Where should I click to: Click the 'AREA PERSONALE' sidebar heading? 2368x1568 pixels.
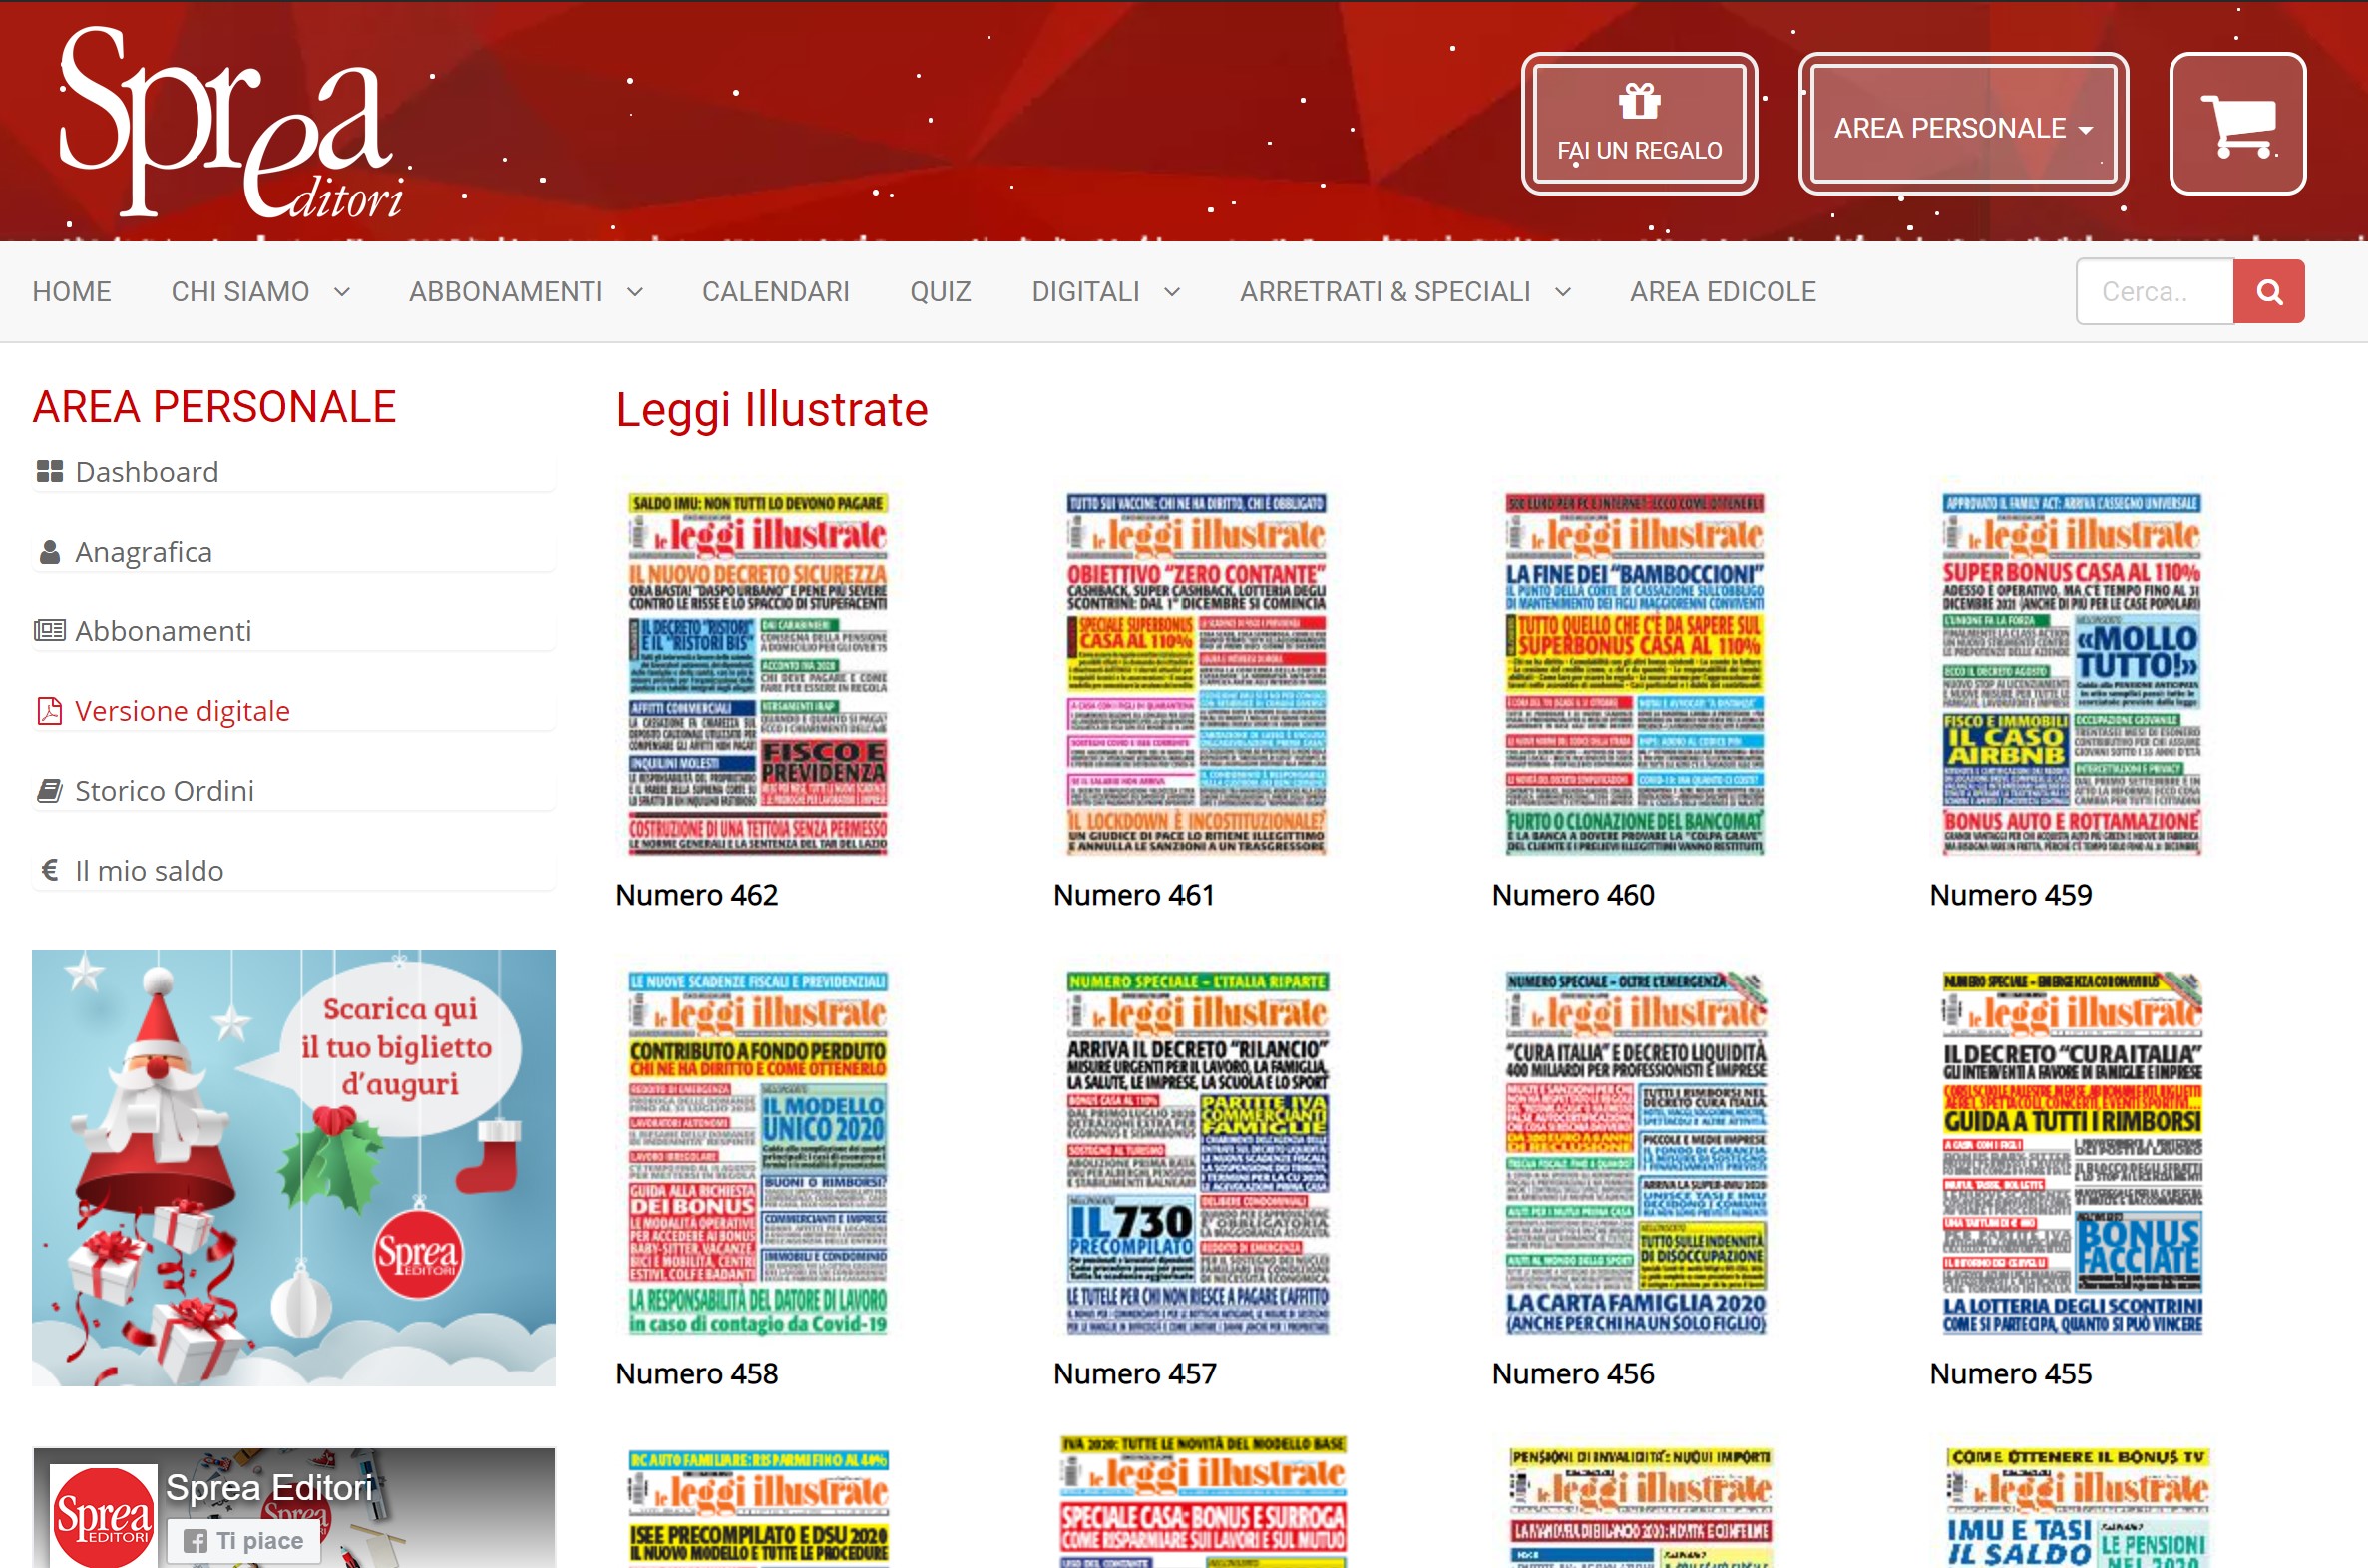coord(214,407)
